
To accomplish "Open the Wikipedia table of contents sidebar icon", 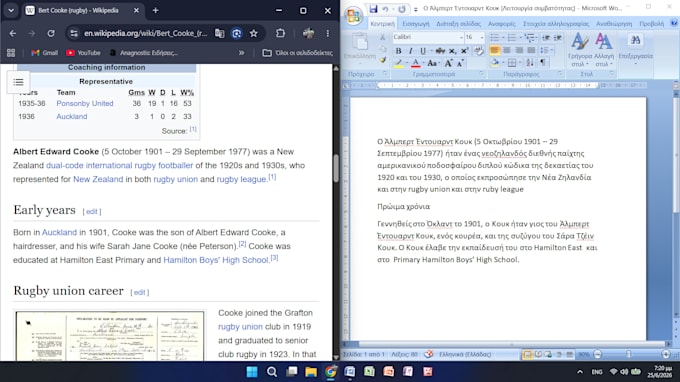I will pyautogui.click(x=18, y=82).
